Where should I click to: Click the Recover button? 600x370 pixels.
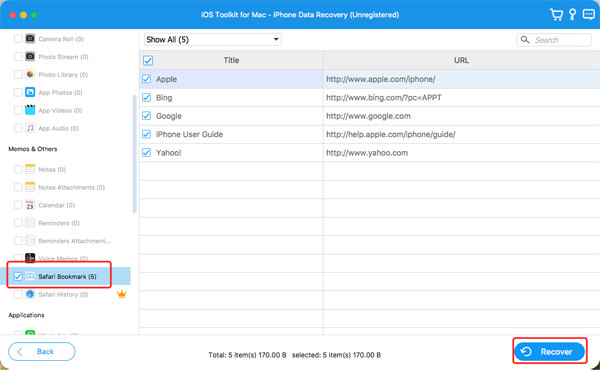549,352
